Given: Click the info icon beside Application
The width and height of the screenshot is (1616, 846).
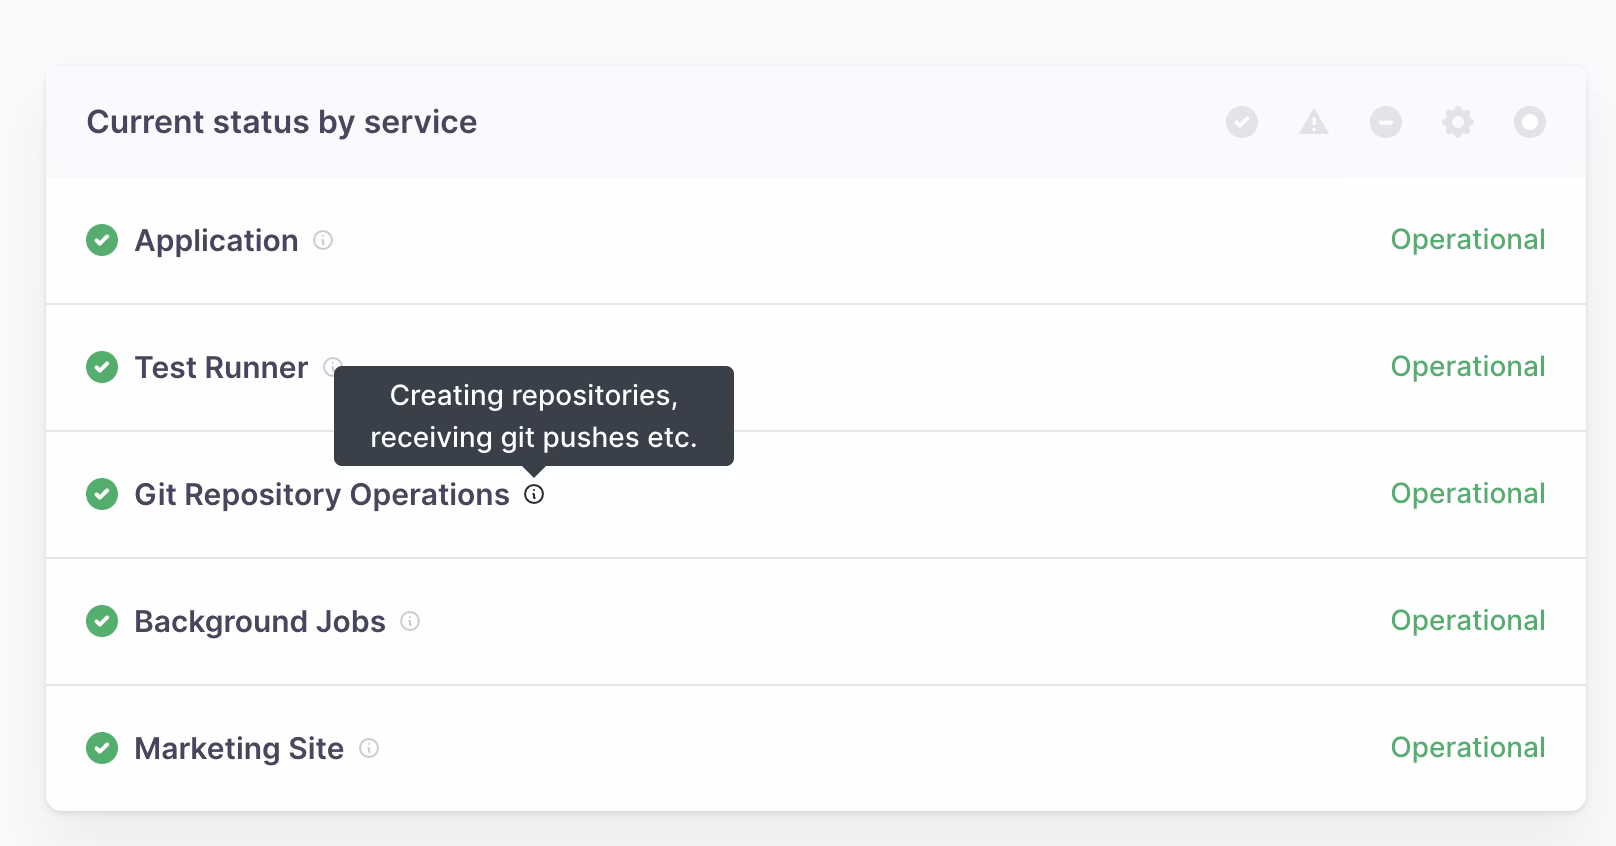Looking at the screenshot, I should coord(323,240).
